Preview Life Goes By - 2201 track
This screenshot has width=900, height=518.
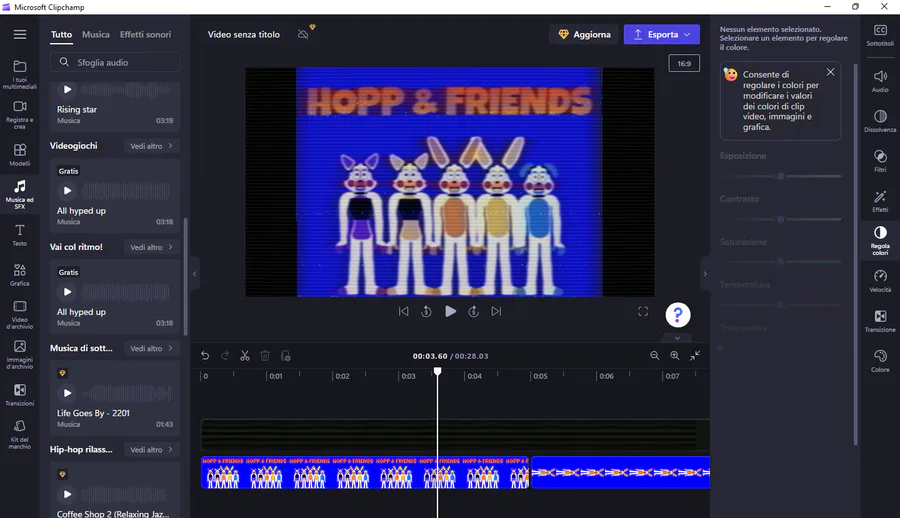coord(67,393)
